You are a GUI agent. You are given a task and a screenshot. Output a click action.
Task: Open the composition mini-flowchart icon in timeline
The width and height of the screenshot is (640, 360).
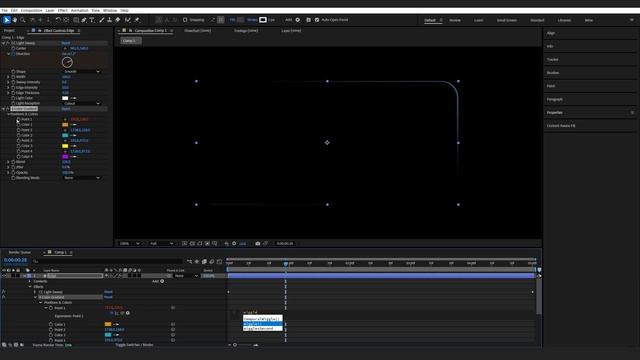click(189, 262)
